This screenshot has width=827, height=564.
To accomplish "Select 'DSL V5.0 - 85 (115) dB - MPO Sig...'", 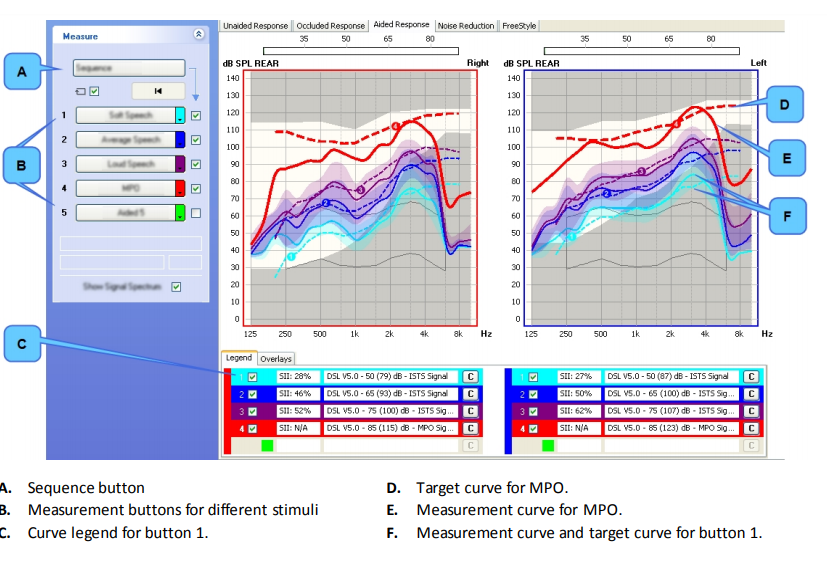I will (x=391, y=428).
